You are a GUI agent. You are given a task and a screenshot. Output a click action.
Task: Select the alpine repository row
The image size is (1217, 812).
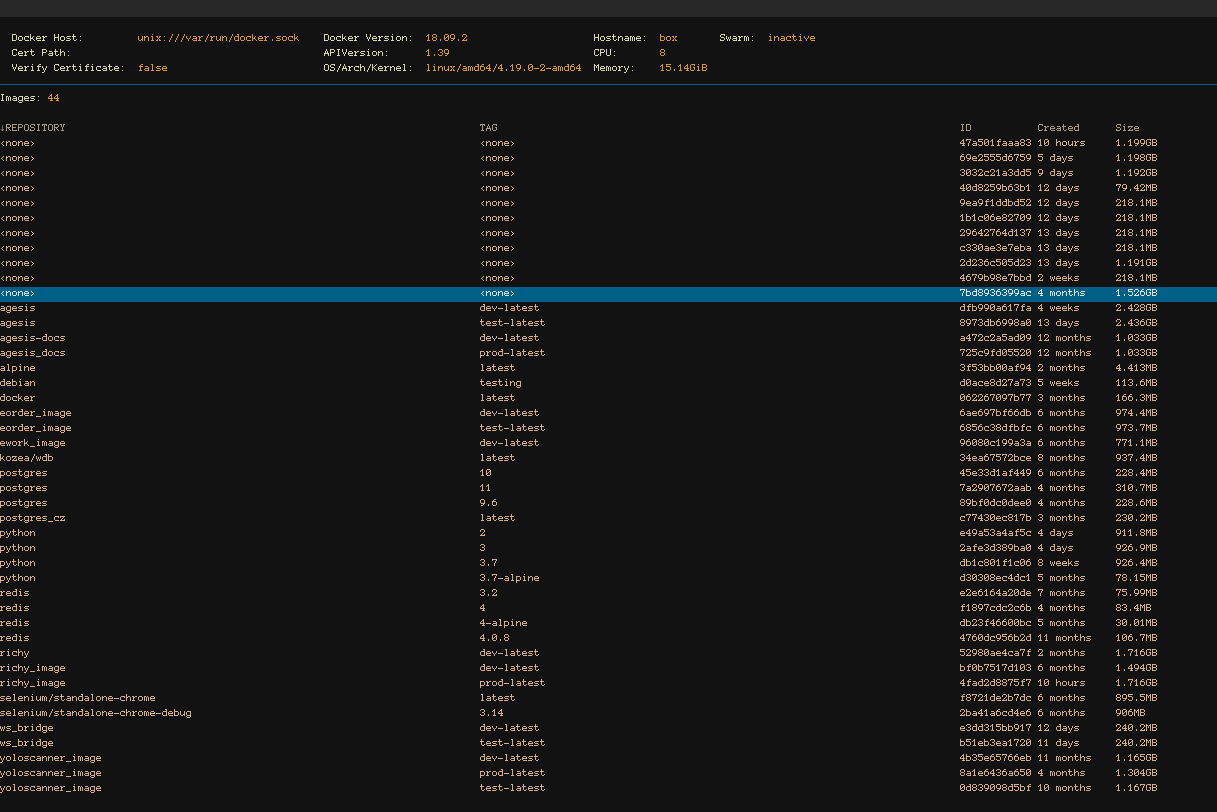coord(608,368)
